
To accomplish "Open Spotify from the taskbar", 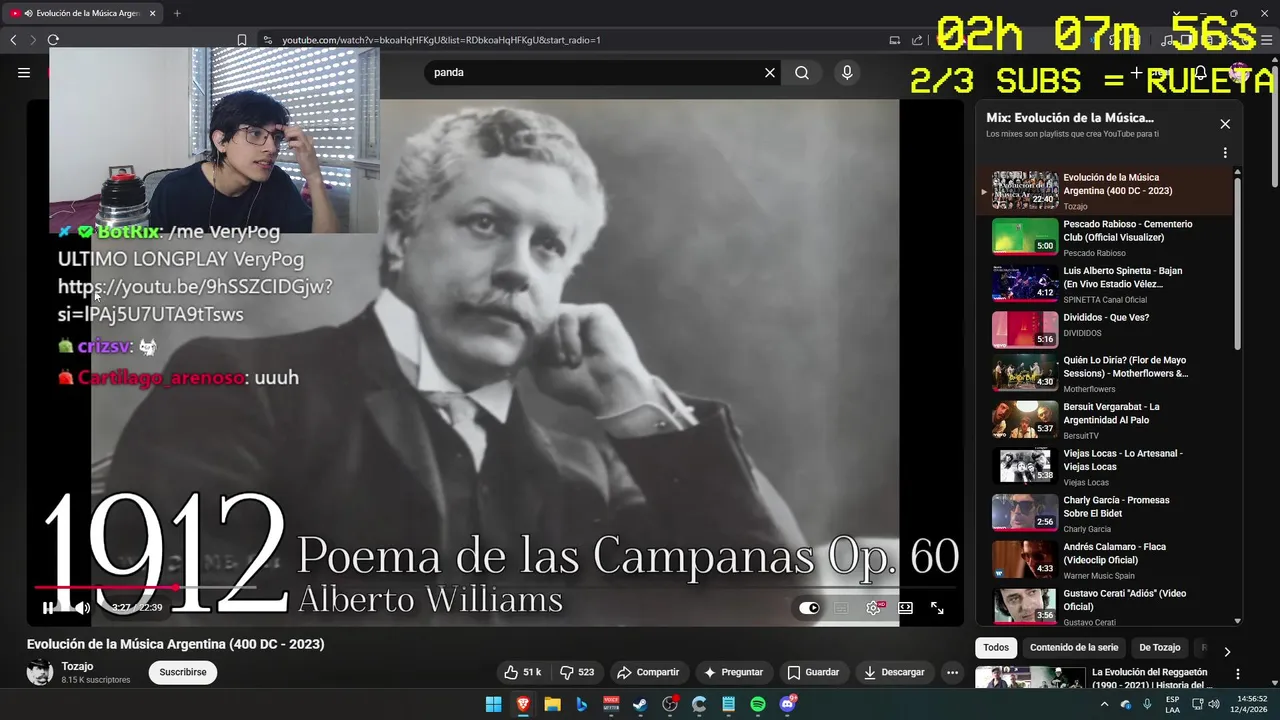I will coord(758,704).
